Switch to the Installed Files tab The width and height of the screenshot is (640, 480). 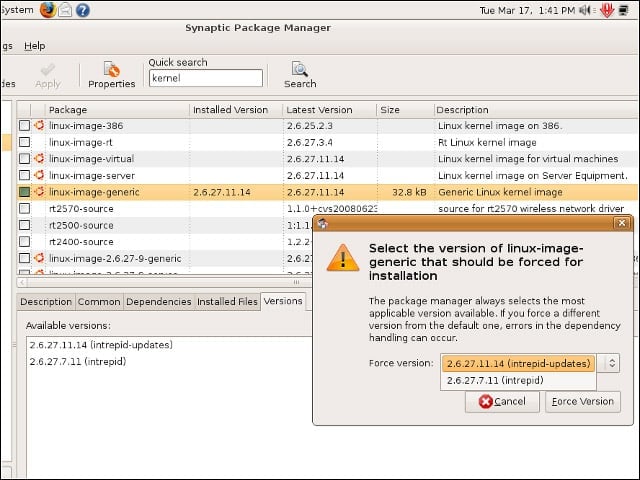[227, 302]
